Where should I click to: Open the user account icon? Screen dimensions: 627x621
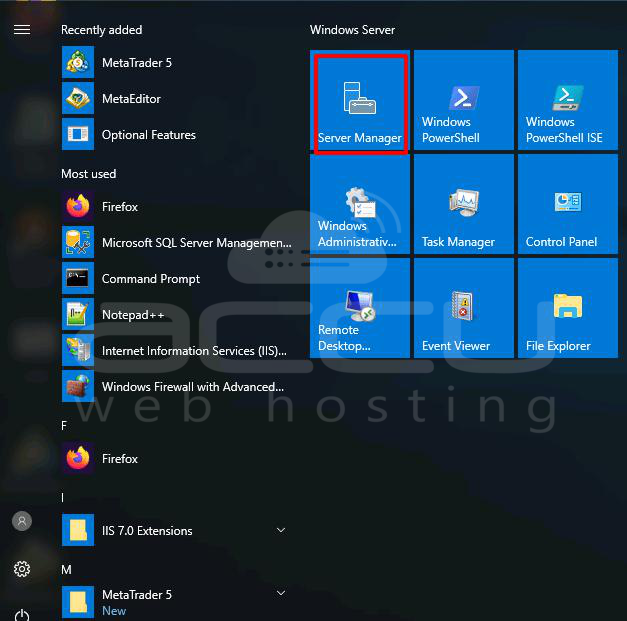(x=22, y=521)
